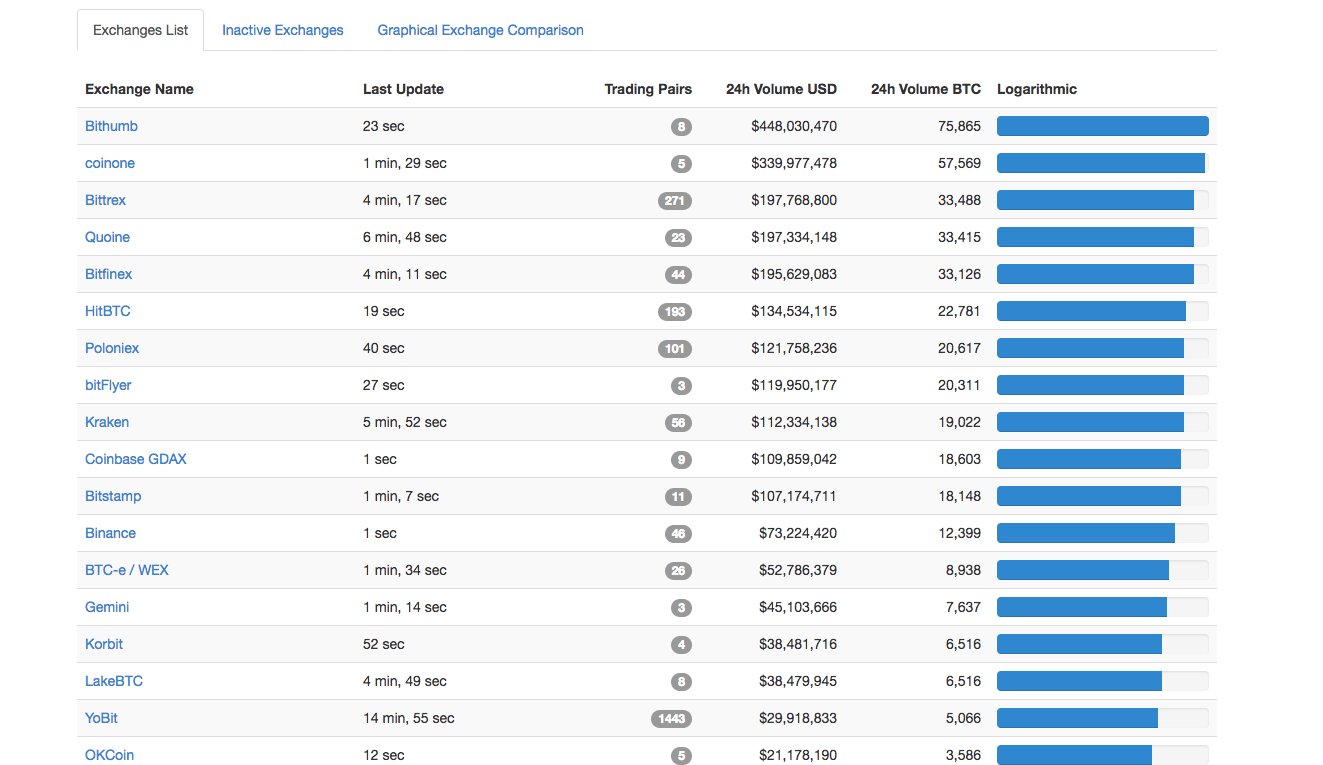Open the BTC-e / WEX exchange link
Viewport: 1323px width, 765px height.
(127, 570)
